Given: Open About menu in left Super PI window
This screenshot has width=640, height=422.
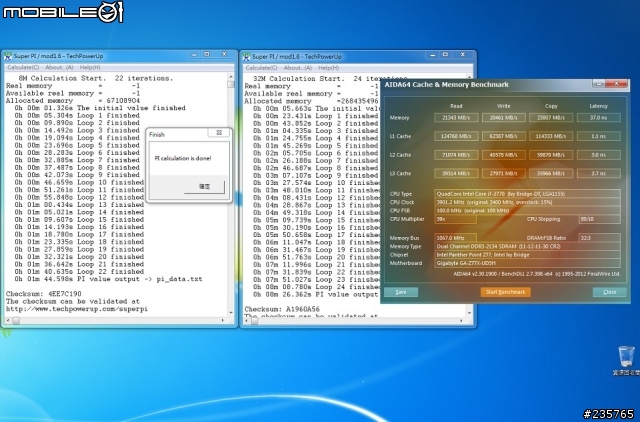Looking at the screenshot, I should (59, 67).
